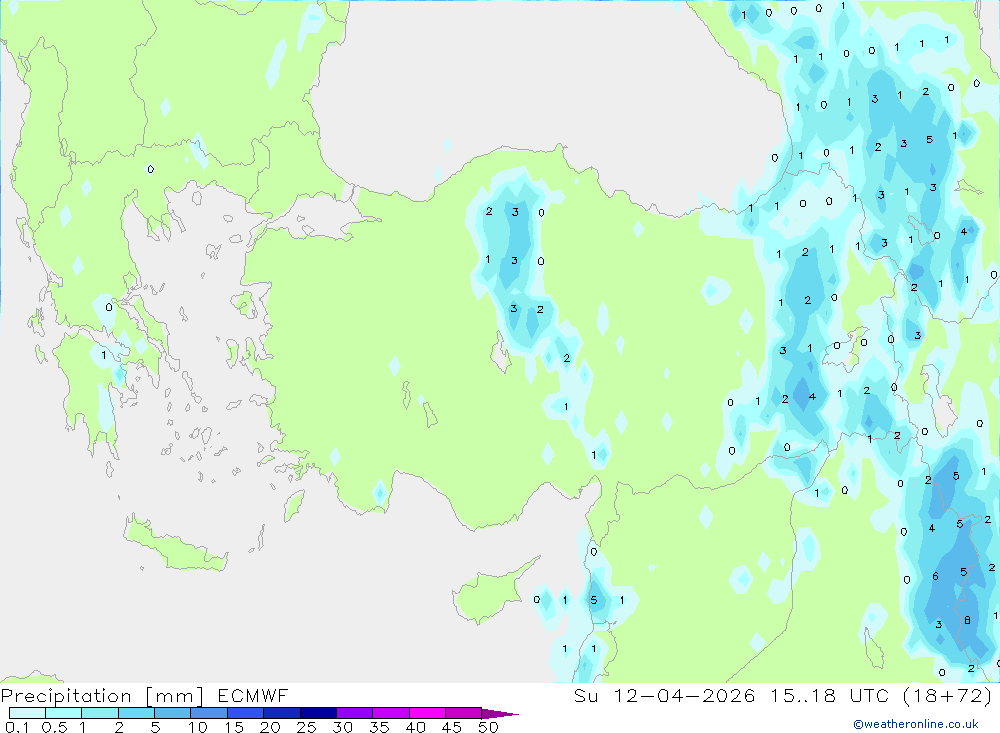This screenshot has width=1000, height=733.
Task: Click the precipitation value 6 on the map
Action: pos(935,576)
